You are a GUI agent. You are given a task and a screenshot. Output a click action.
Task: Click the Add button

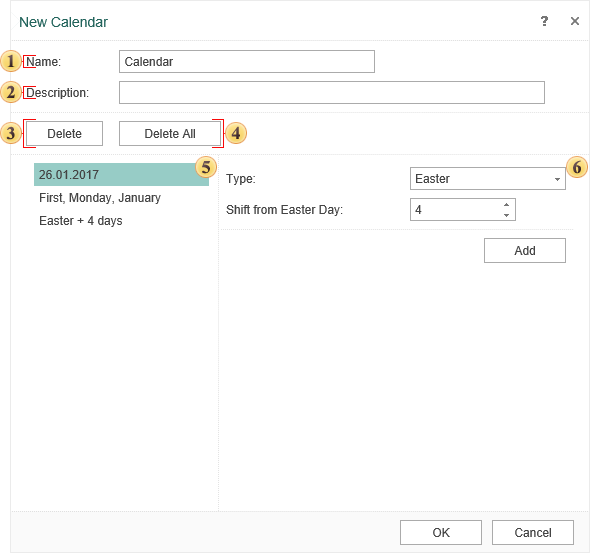tap(525, 251)
